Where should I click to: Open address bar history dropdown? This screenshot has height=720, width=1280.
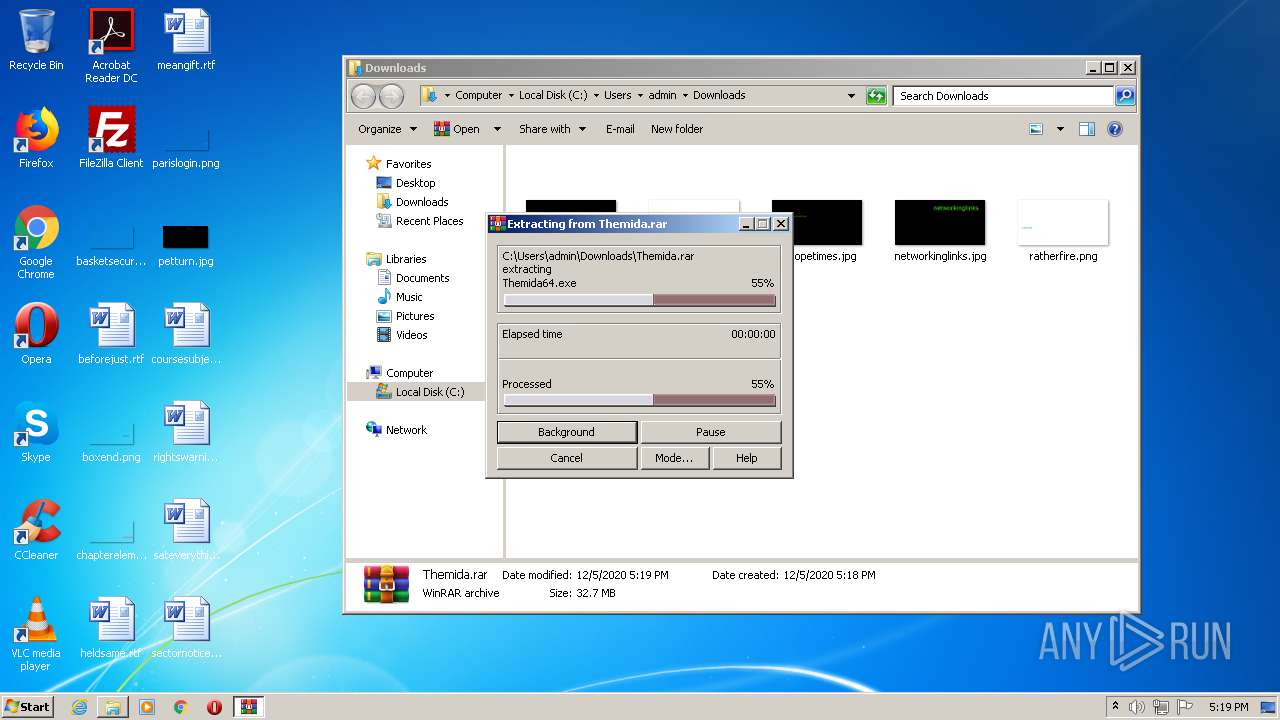tap(851, 96)
